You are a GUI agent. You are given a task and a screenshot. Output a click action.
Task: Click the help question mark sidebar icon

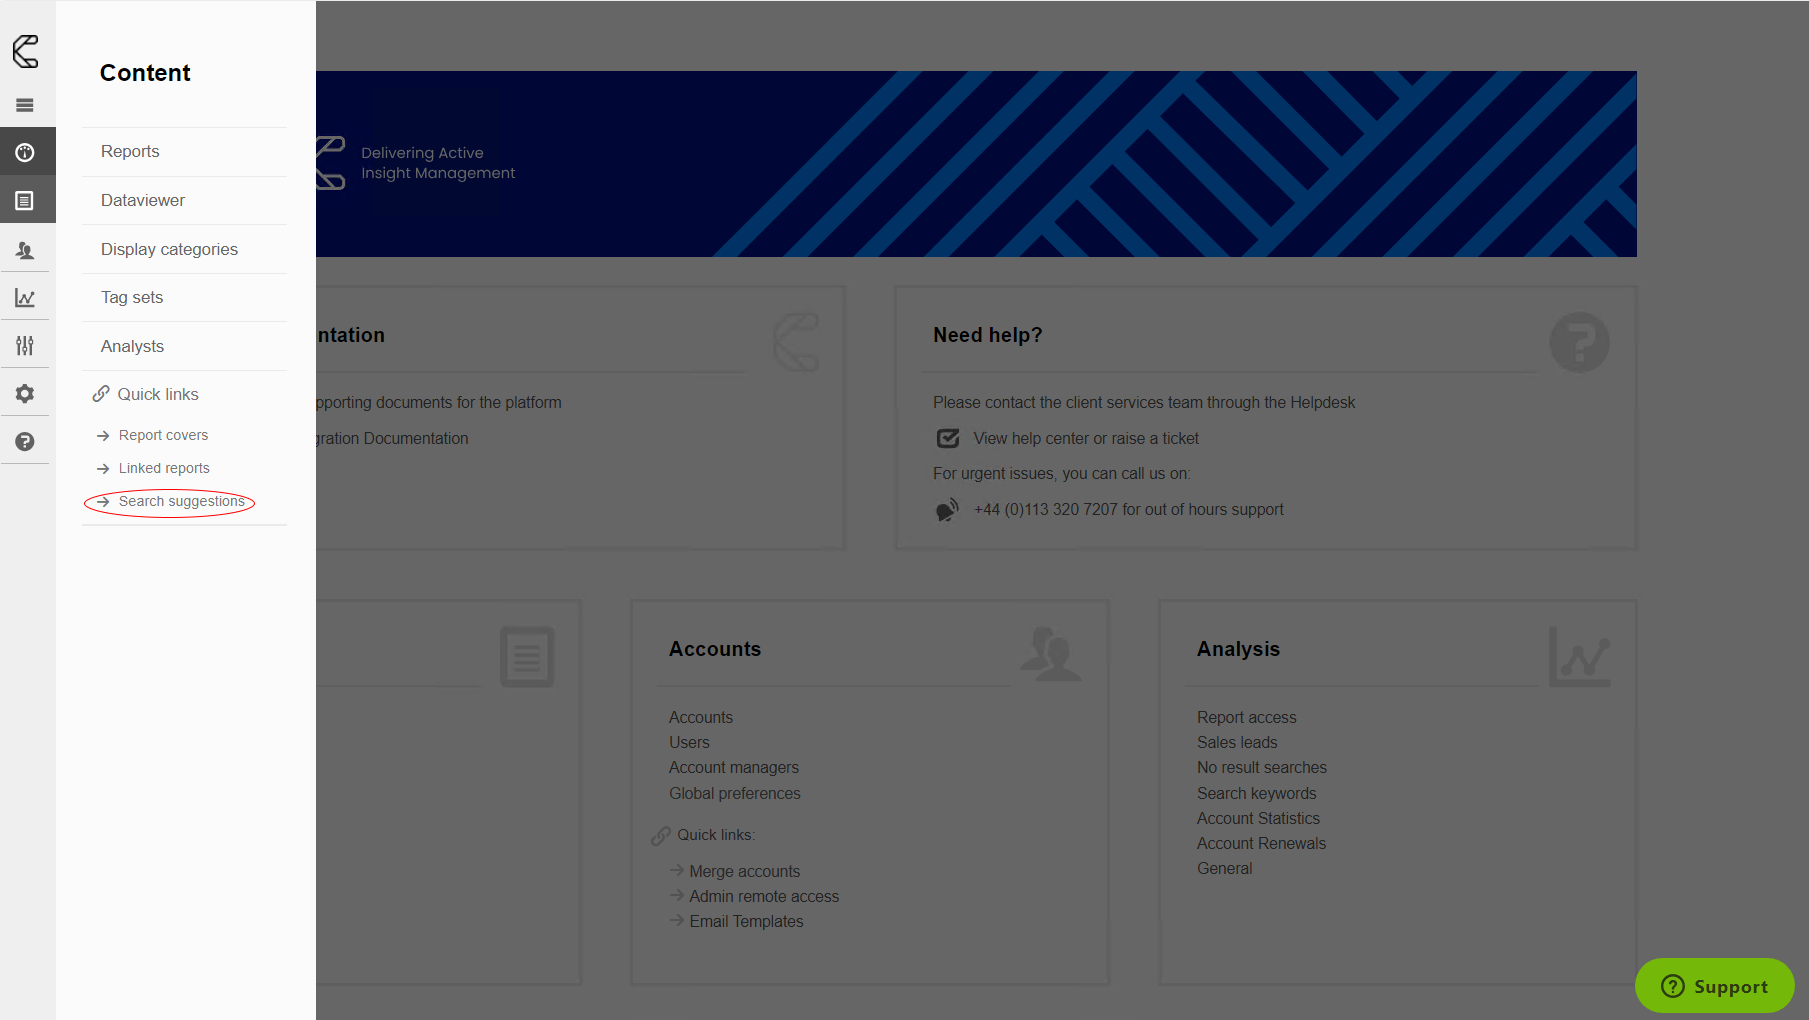point(25,442)
